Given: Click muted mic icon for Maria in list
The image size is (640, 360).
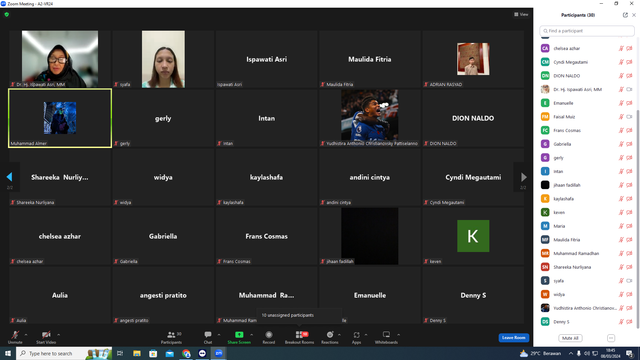Looking at the screenshot, I should [621, 226].
